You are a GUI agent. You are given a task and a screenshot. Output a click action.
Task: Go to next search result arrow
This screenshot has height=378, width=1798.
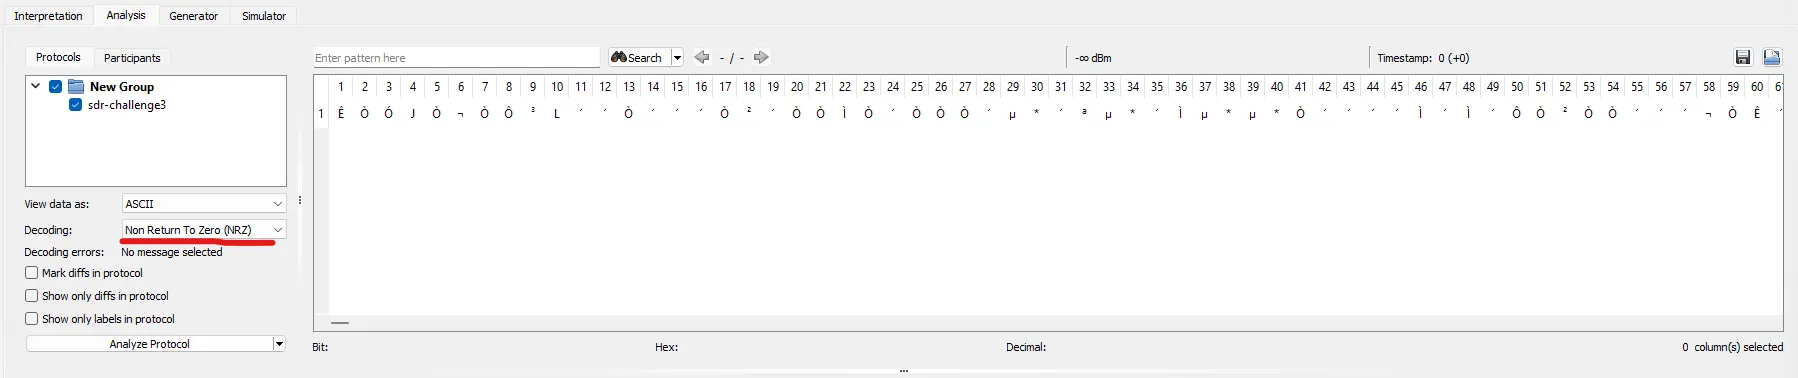761,58
